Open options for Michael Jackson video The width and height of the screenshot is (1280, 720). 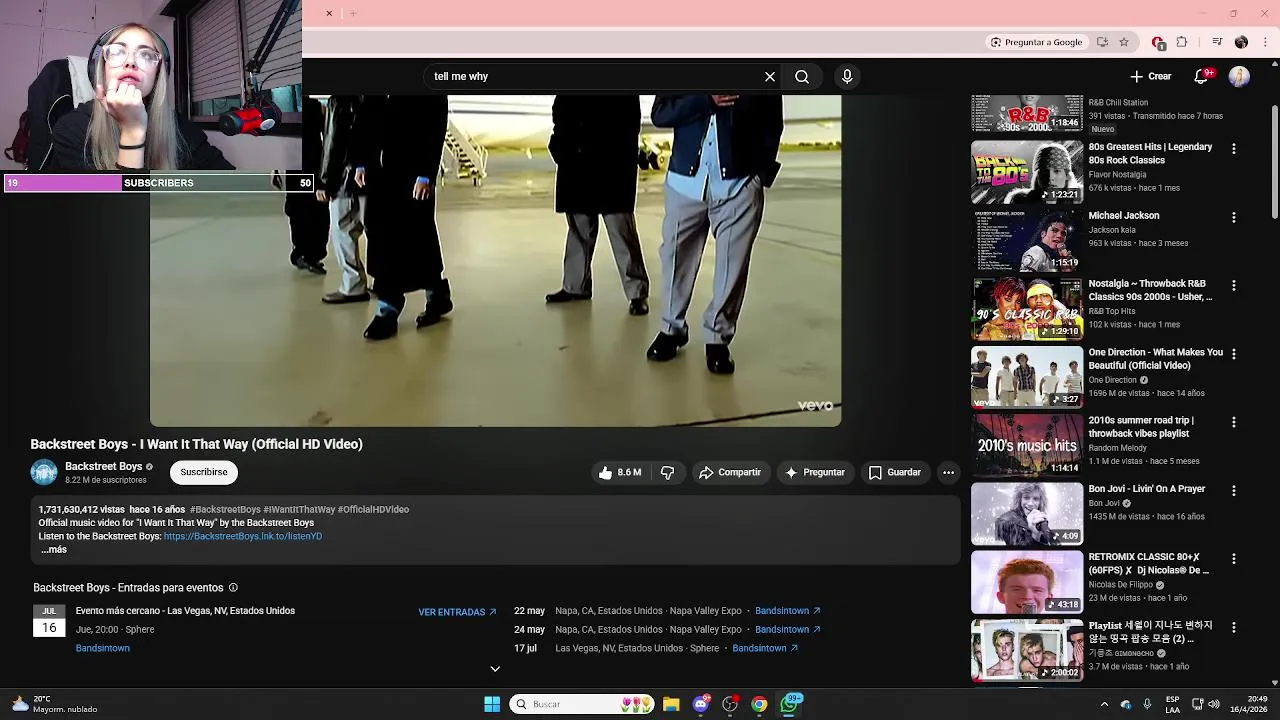click(x=1233, y=217)
